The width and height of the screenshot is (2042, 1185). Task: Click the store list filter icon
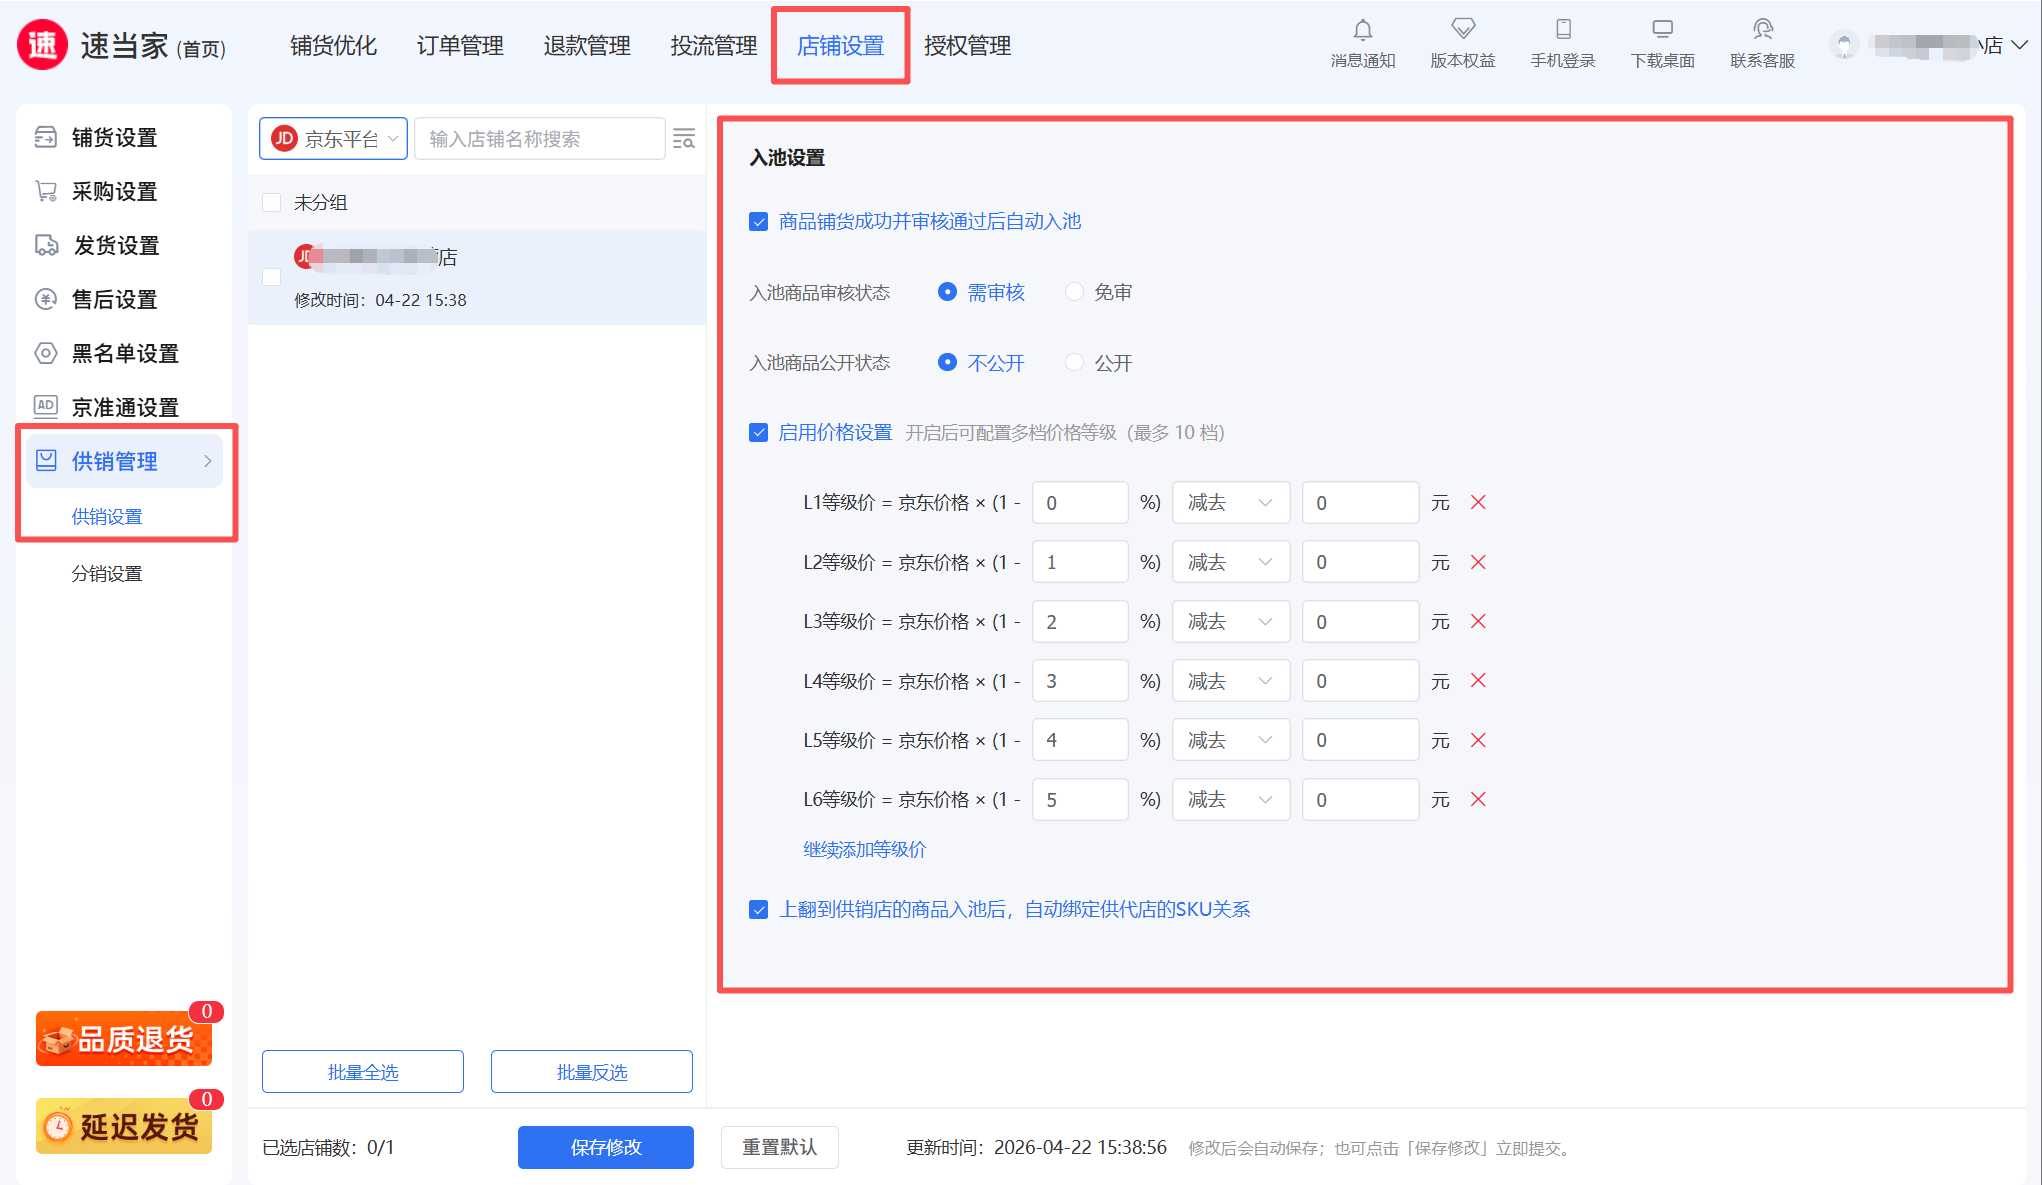tap(684, 139)
